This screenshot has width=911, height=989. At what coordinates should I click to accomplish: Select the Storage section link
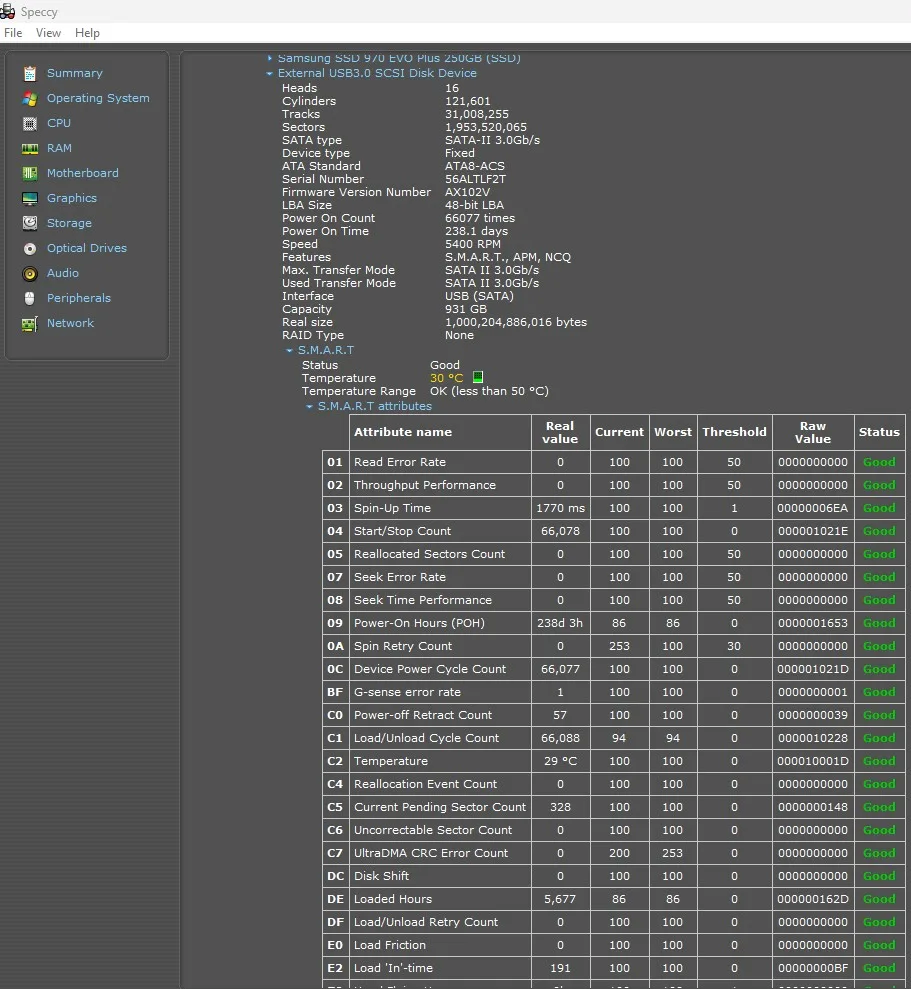click(69, 223)
